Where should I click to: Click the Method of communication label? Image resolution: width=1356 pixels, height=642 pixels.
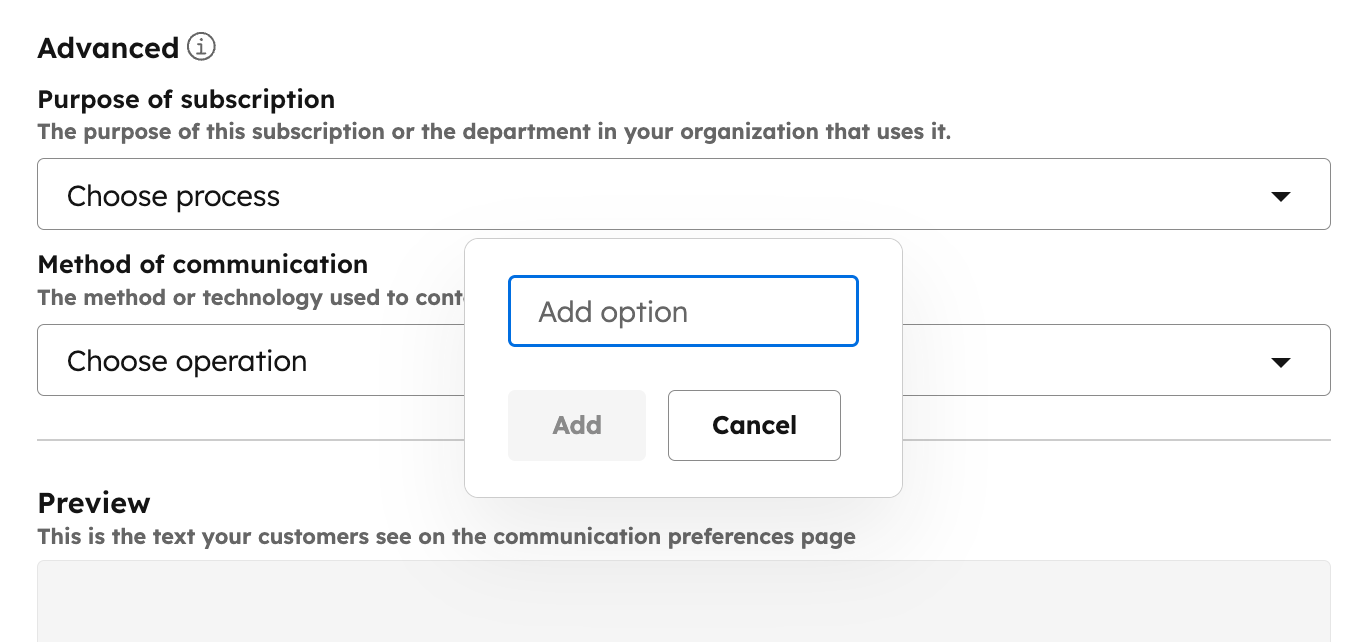click(x=202, y=265)
